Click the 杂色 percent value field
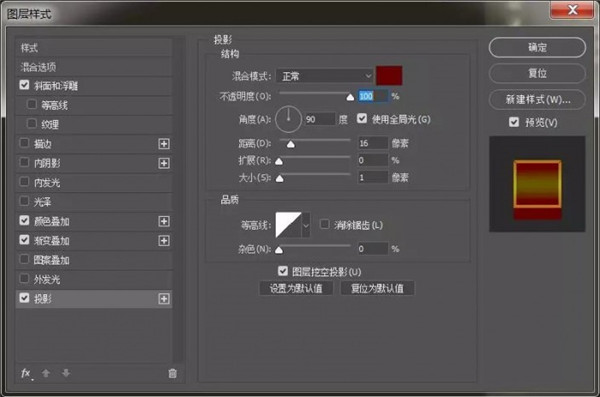Screen dimensions: 600x397 tap(373, 249)
